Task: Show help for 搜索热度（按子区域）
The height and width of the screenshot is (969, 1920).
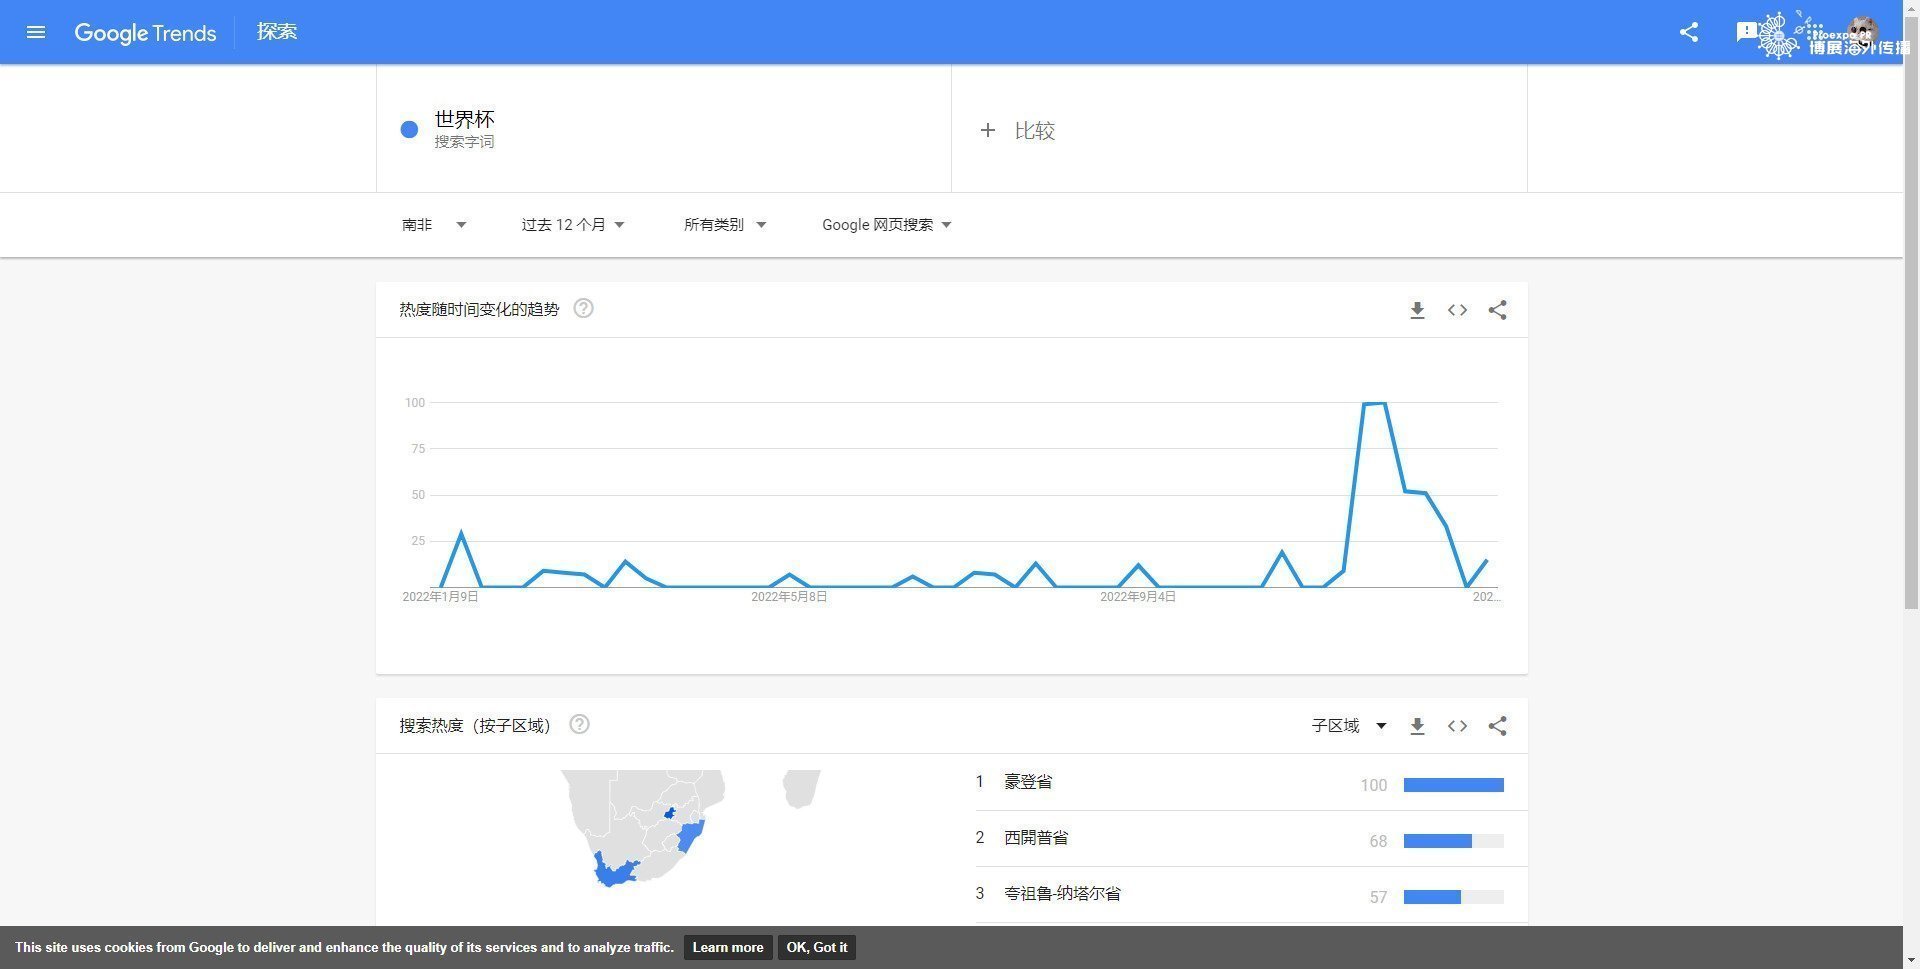Action: 579,724
